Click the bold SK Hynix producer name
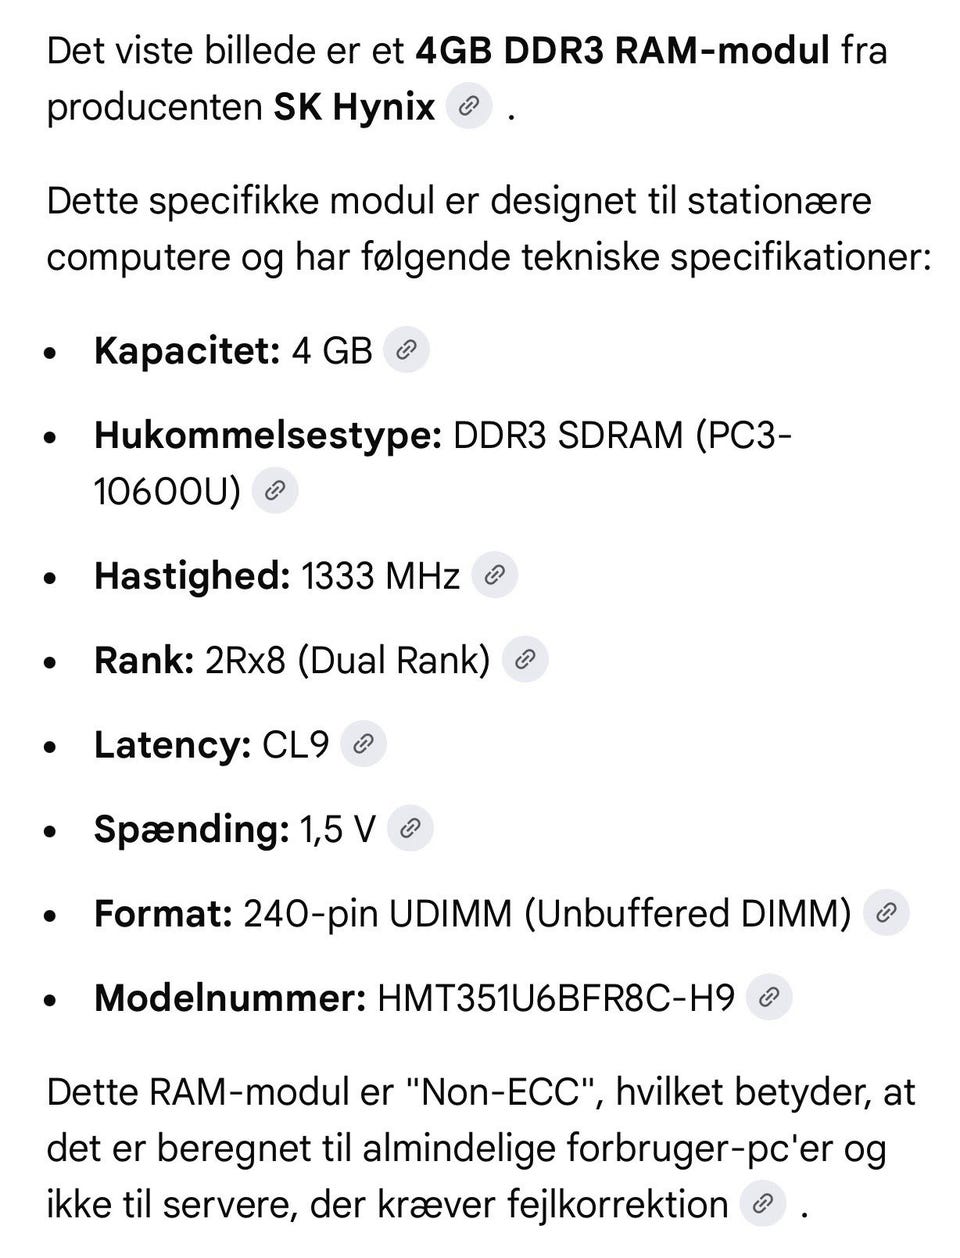The image size is (960, 1258). (x=355, y=106)
